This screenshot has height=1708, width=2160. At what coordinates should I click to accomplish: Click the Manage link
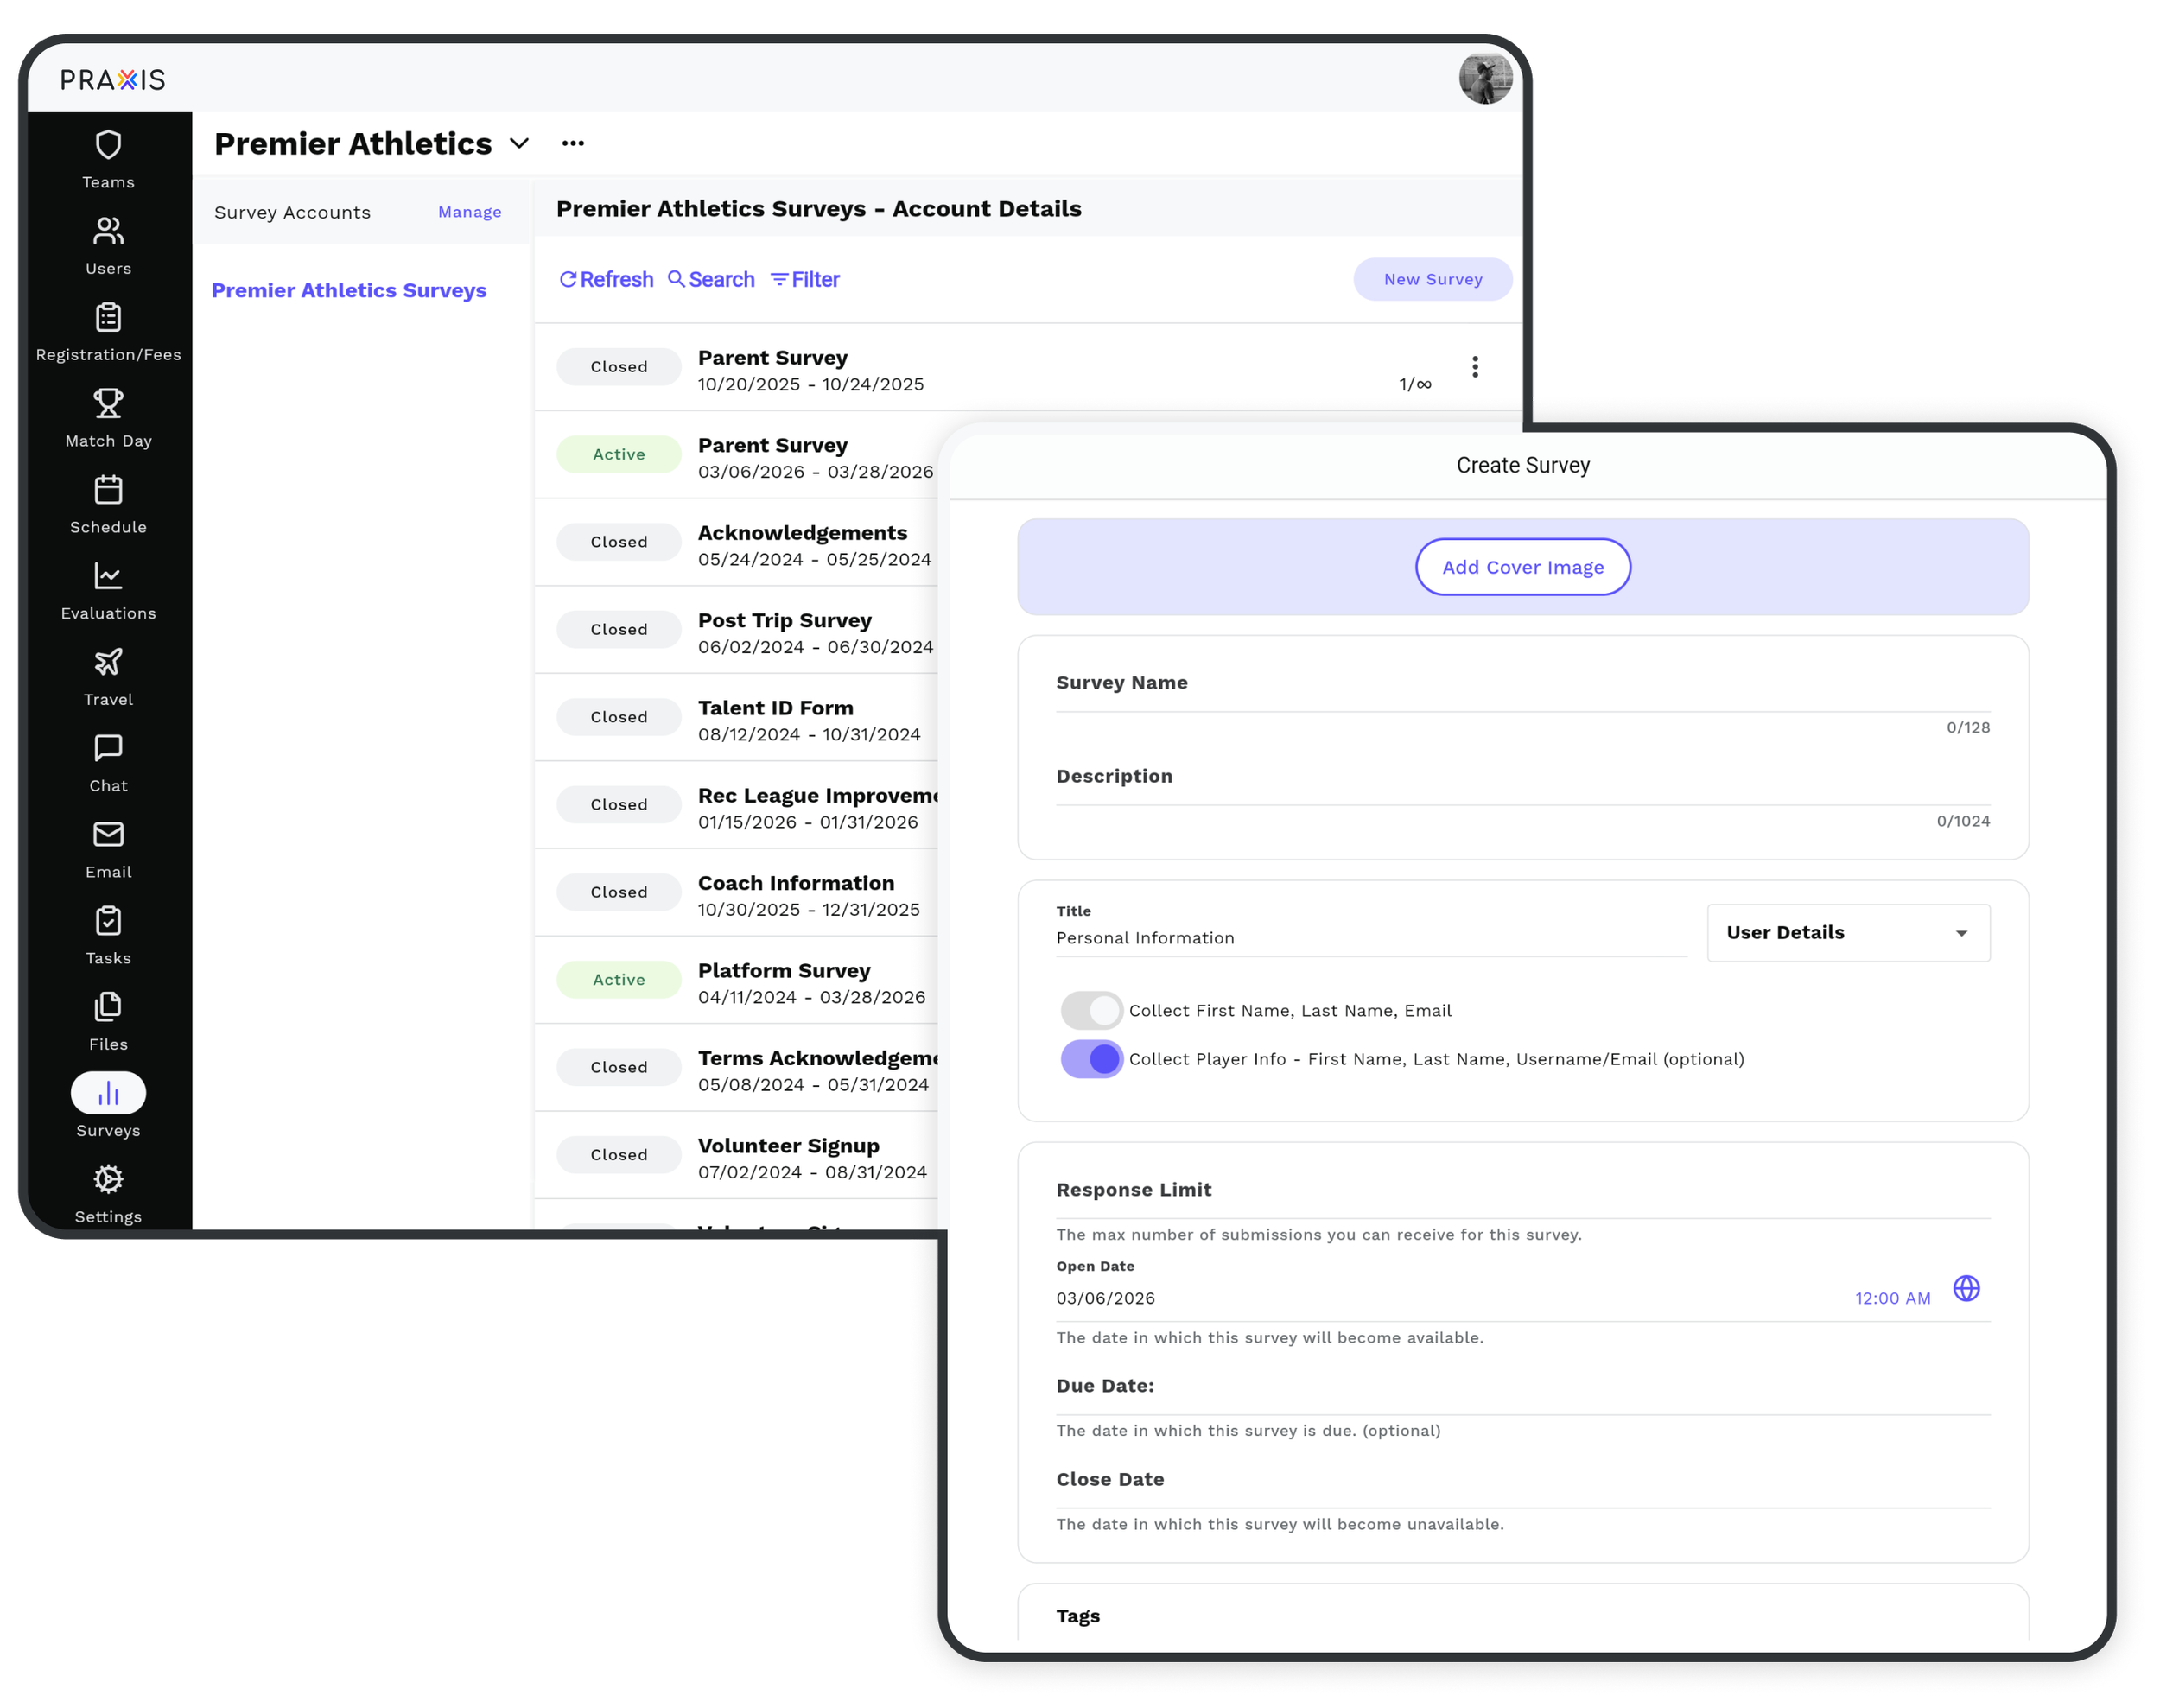pyautogui.click(x=469, y=212)
